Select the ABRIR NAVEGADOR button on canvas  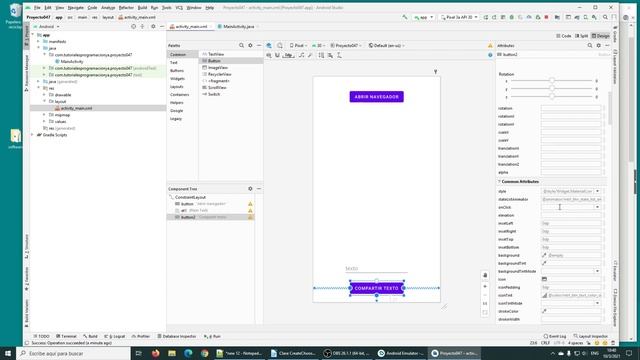[x=377, y=97]
